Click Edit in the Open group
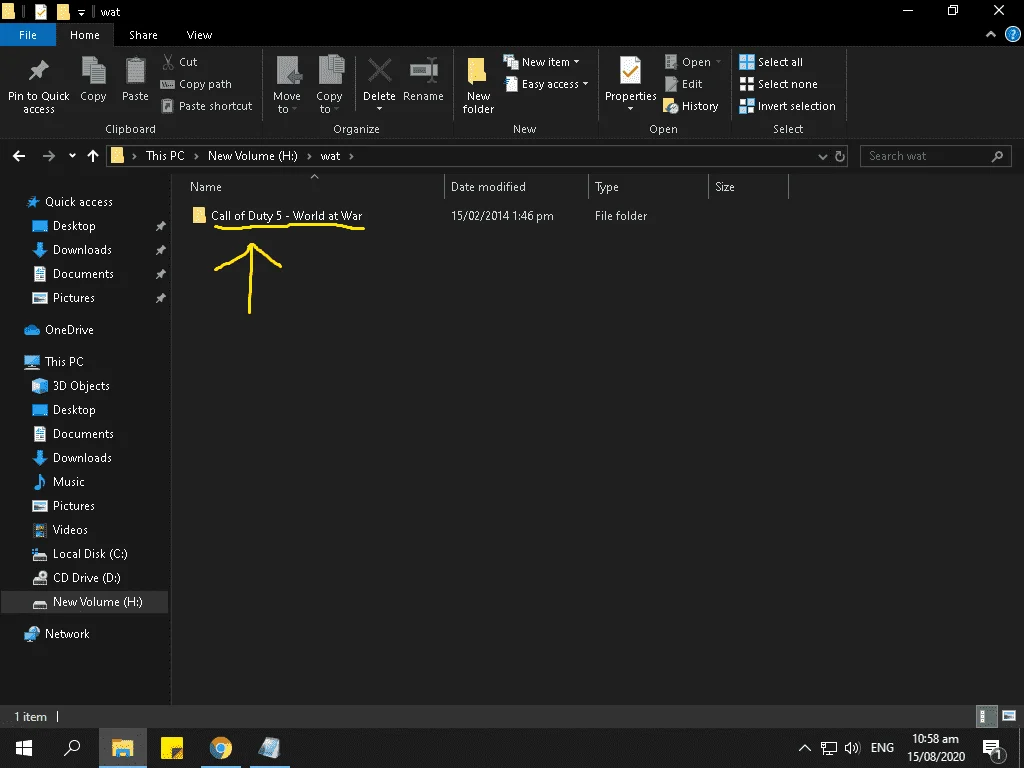The image size is (1024, 768). point(684,84)
